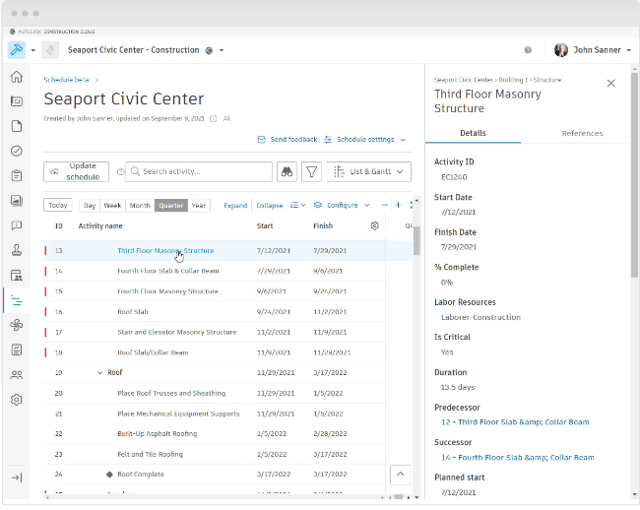Open the Forms clipboard icon in sidebar
Viewport: 640px width, 510px height.
click(16, 176)
